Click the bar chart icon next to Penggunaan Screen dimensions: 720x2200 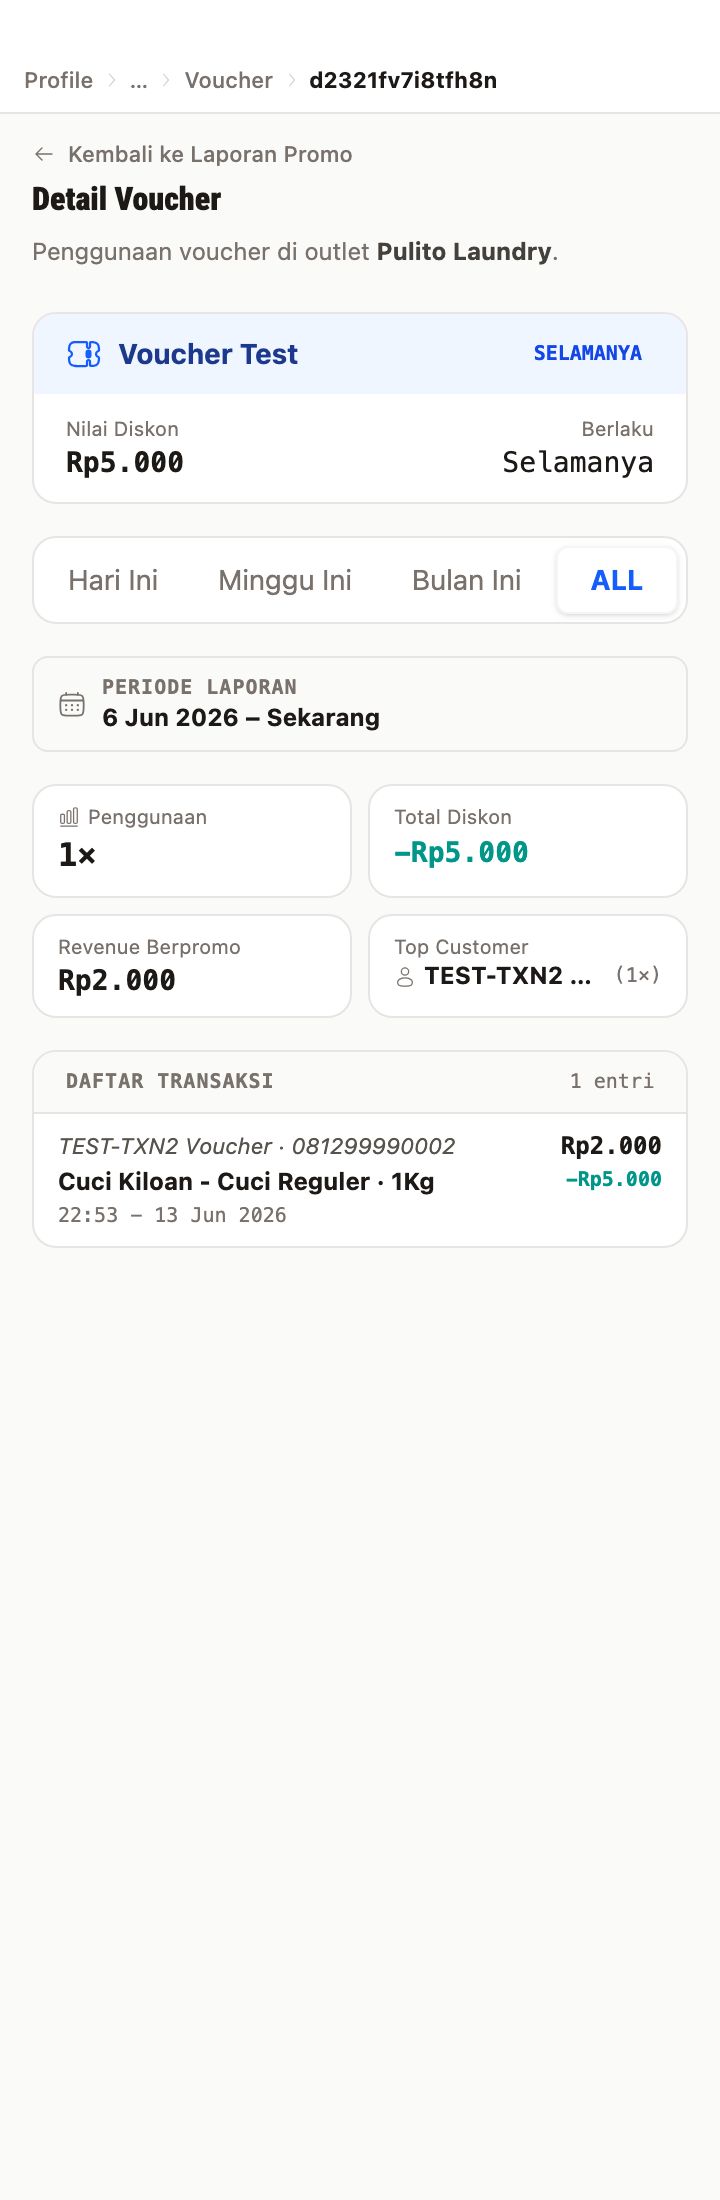pyautogui.click(x=69, y=817)
